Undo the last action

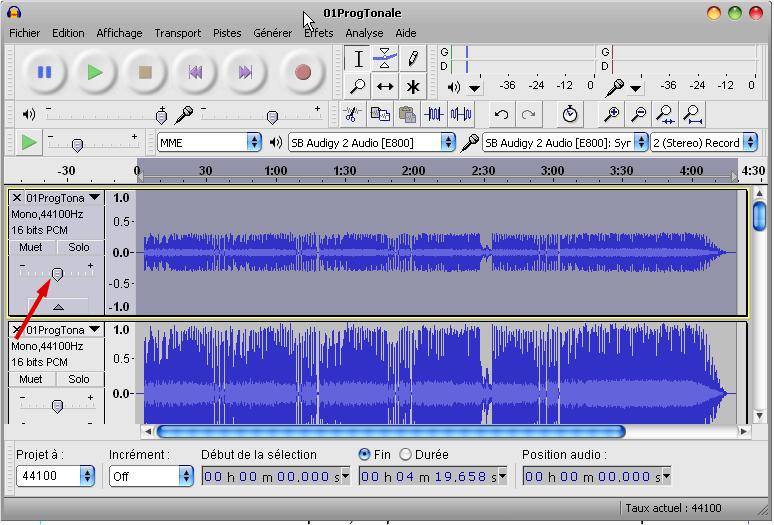pos(502,114)
